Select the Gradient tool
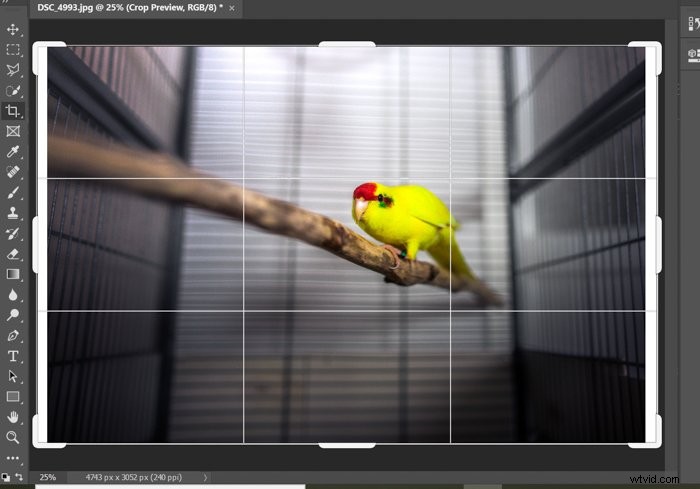 point(12,274)
